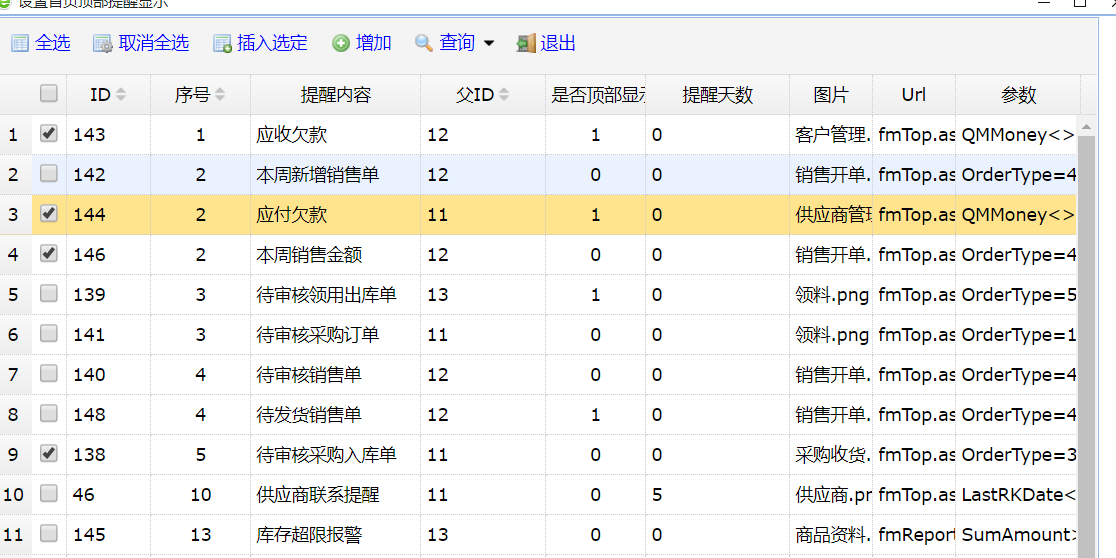Click the 全选 (select all) icon

[x=20, y=43]
